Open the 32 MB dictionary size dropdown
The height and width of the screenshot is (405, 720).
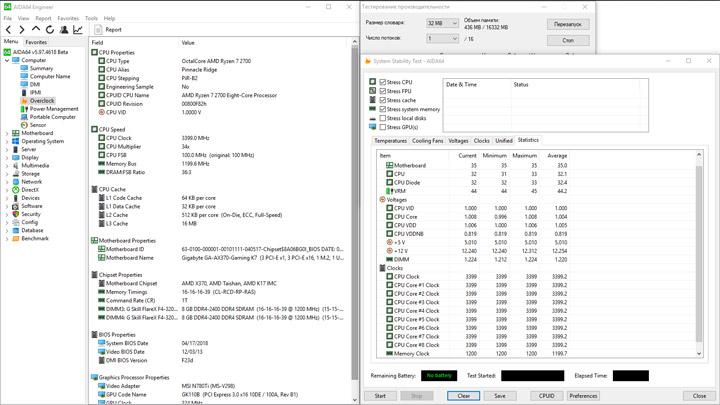coord(442,23)
